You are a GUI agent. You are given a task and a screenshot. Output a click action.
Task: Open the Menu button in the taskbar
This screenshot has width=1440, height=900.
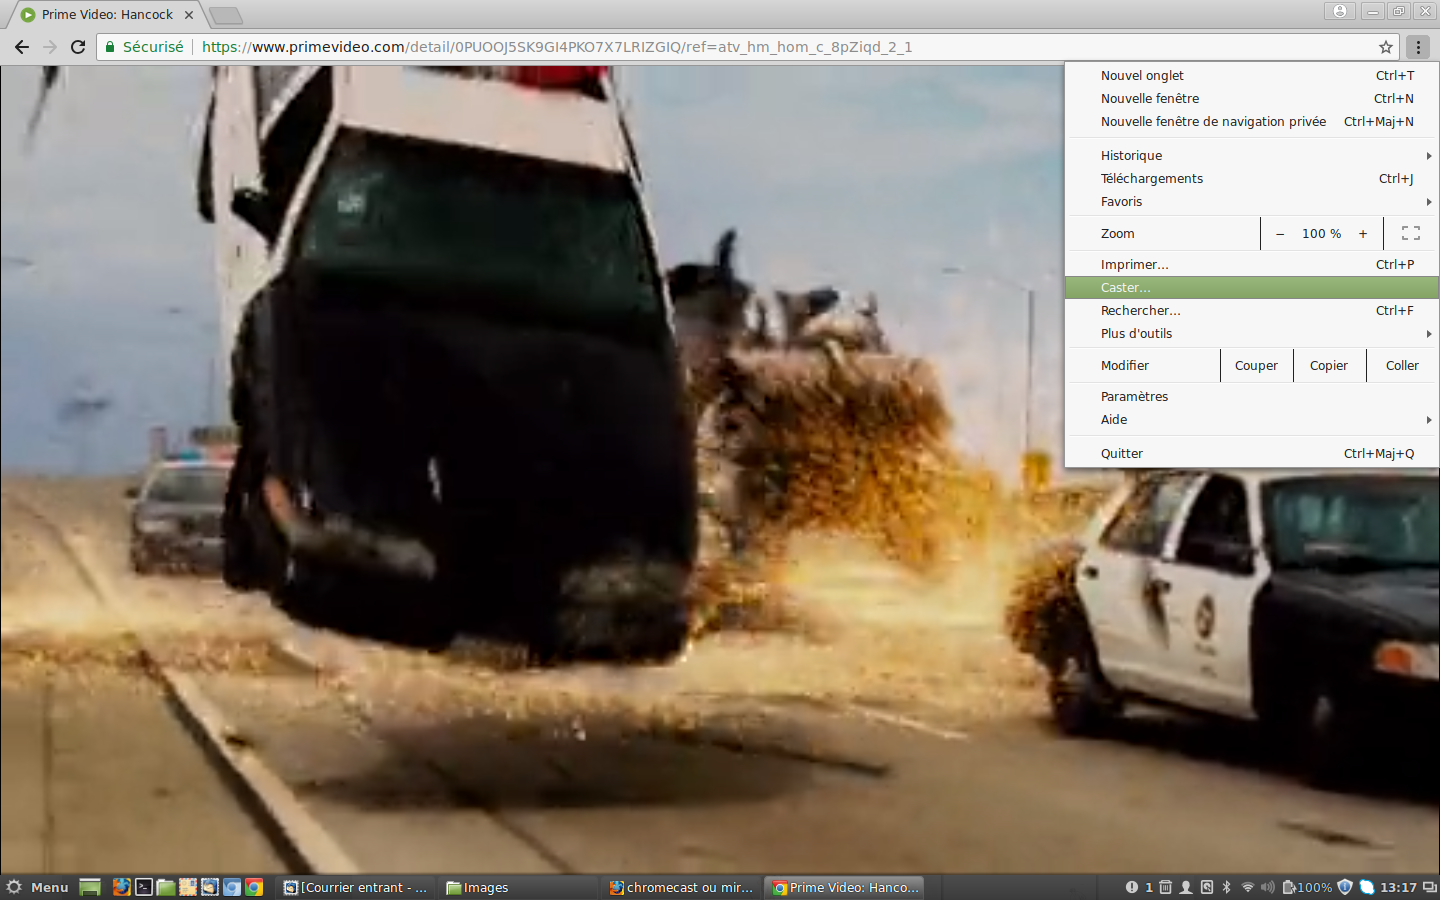37,887
